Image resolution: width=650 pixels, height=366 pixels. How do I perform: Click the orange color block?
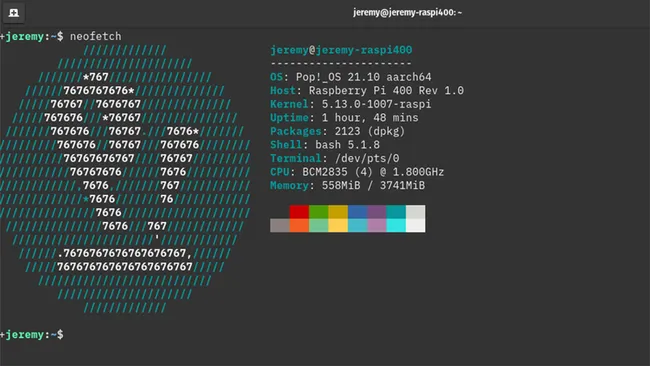click(299, 225)
